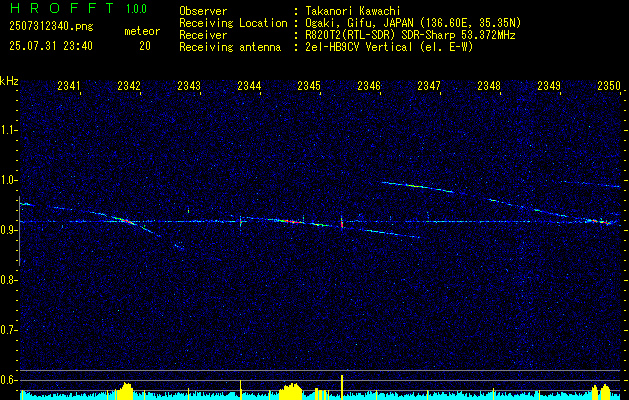Click the 0.7 kHz frequency label
Viewport: 629px width, 400px height.
[x=9, y=330]
